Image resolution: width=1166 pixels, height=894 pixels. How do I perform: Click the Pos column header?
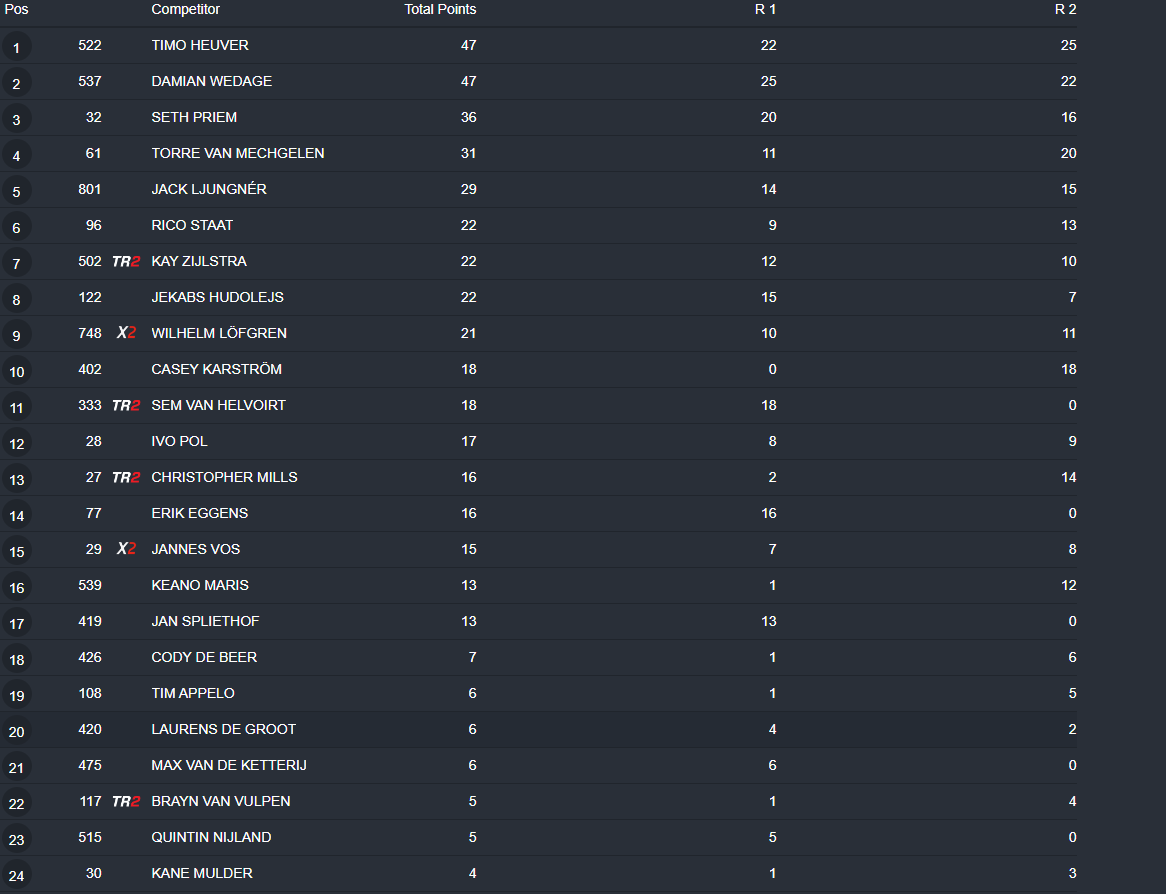tap(17, 10)
